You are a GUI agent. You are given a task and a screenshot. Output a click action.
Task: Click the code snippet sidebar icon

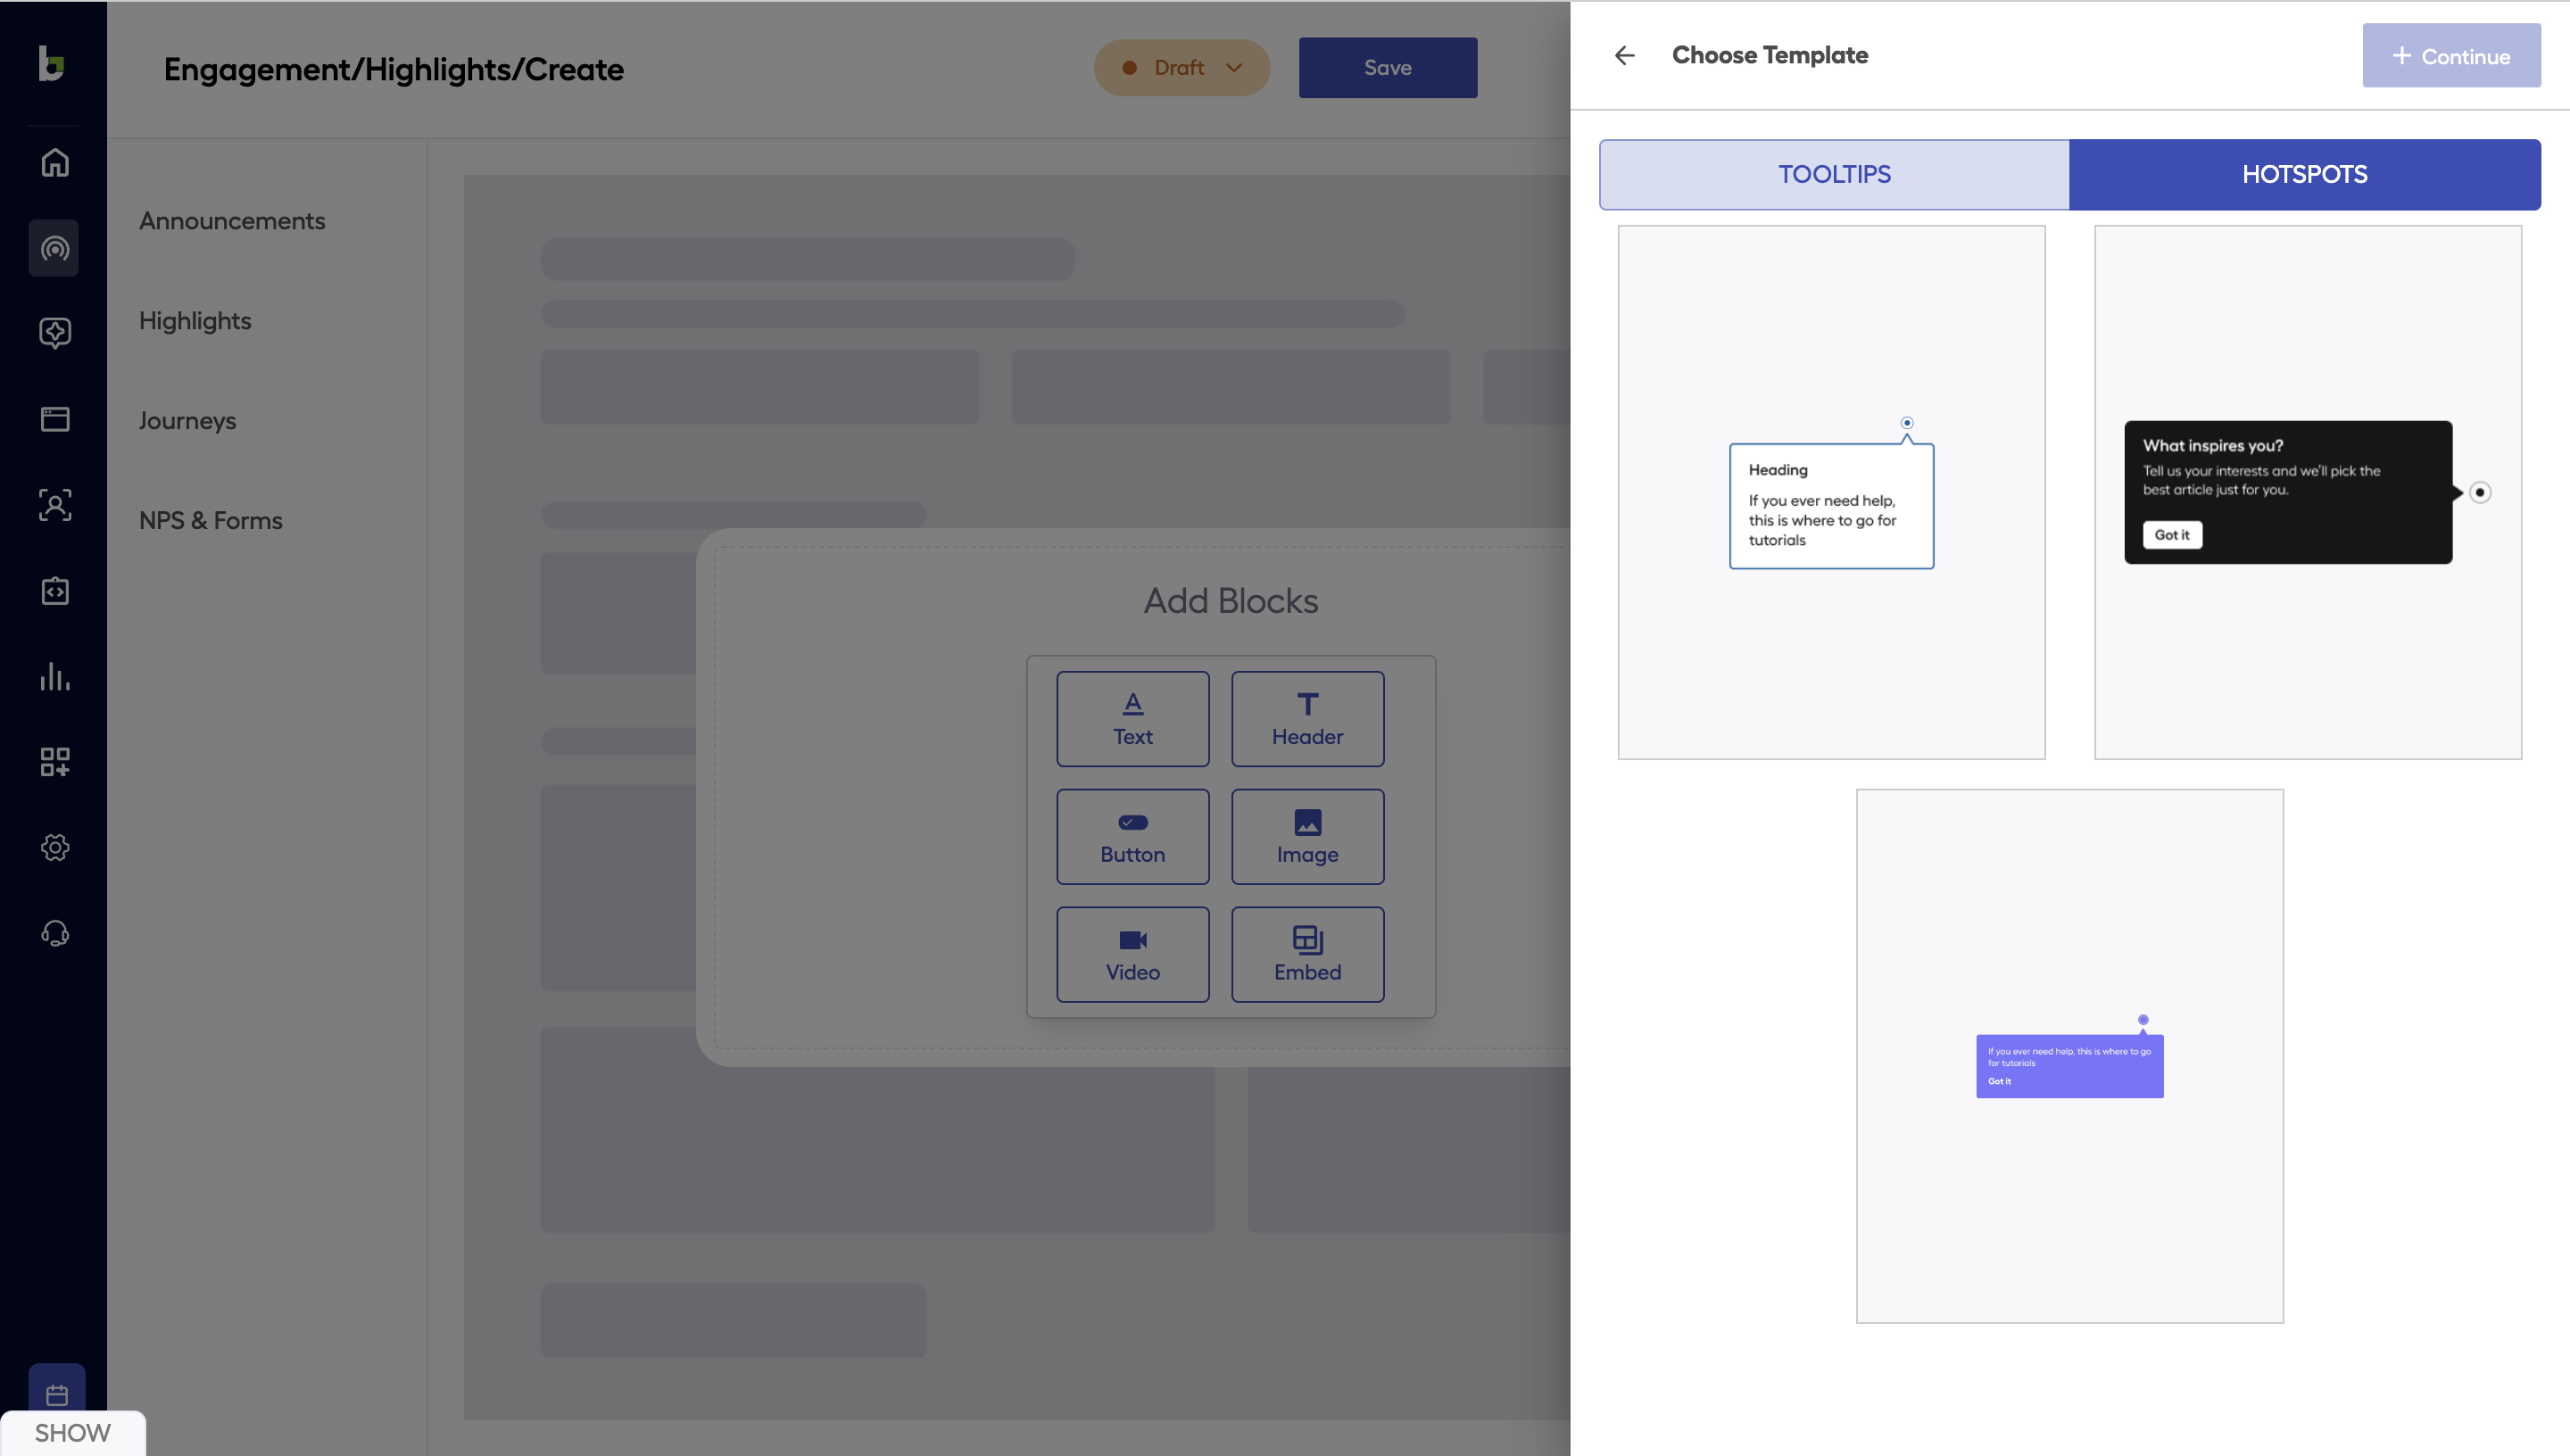click(55, 591)
